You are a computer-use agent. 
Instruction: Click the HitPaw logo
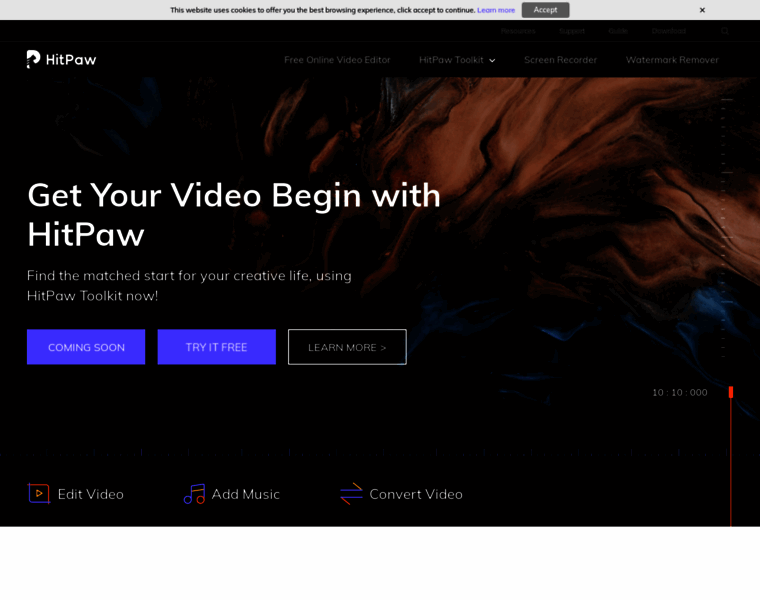(x=62, y=59)
